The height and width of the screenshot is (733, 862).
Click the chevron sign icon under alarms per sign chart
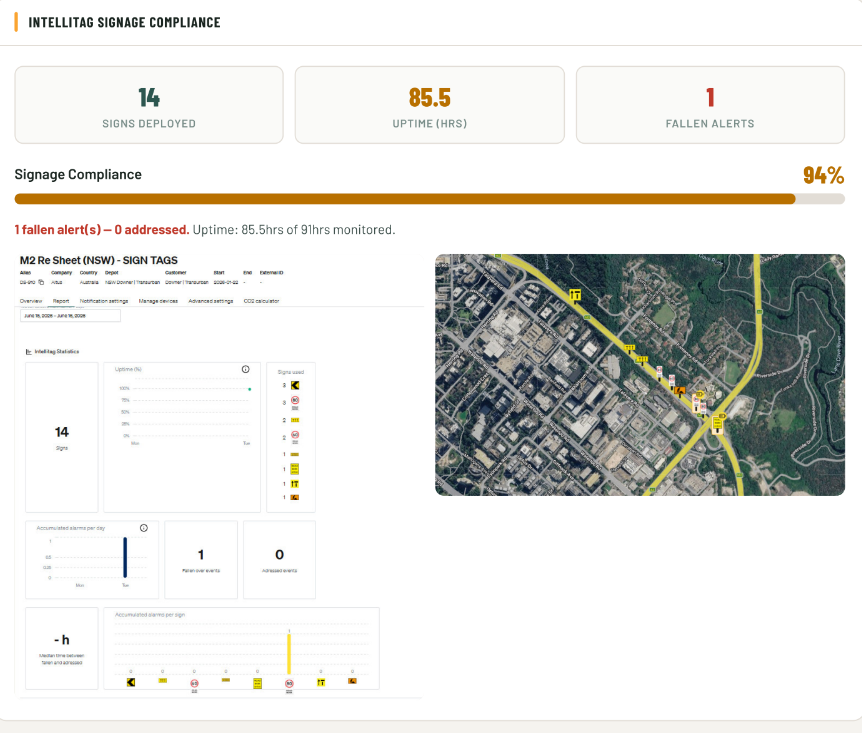coord(131,682)
